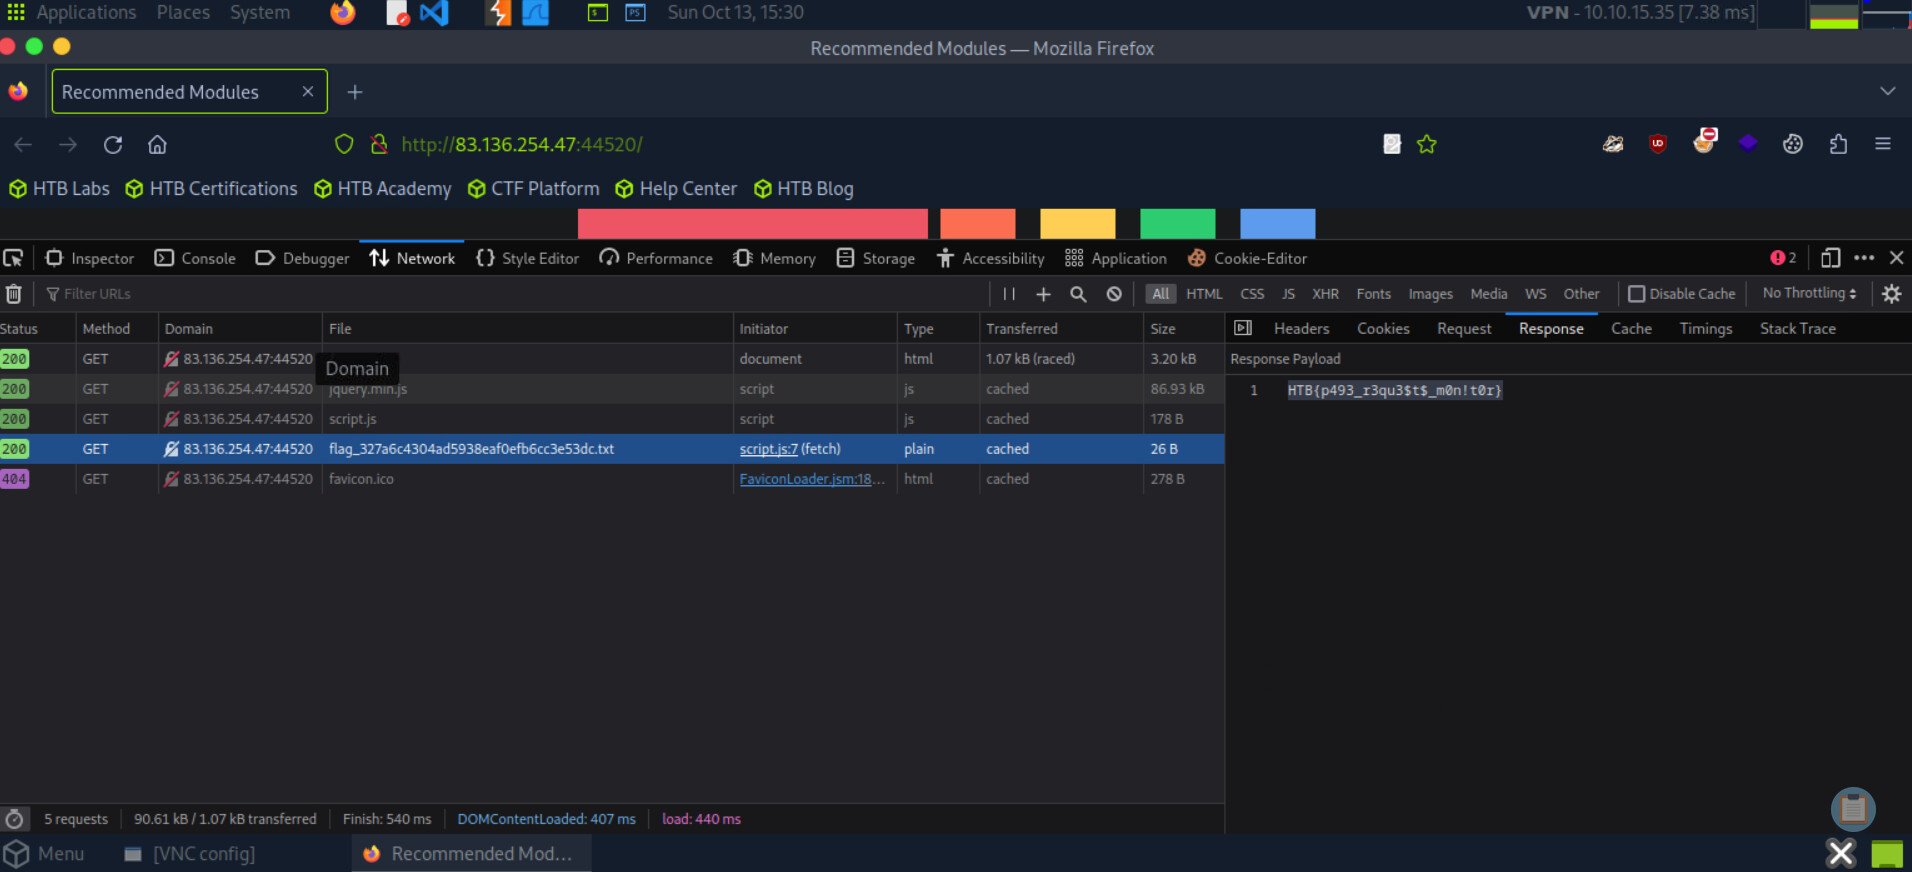Open the HTB Academy bookmark
Viewport: 1912px width, 872px height.
tap(383, 189)
